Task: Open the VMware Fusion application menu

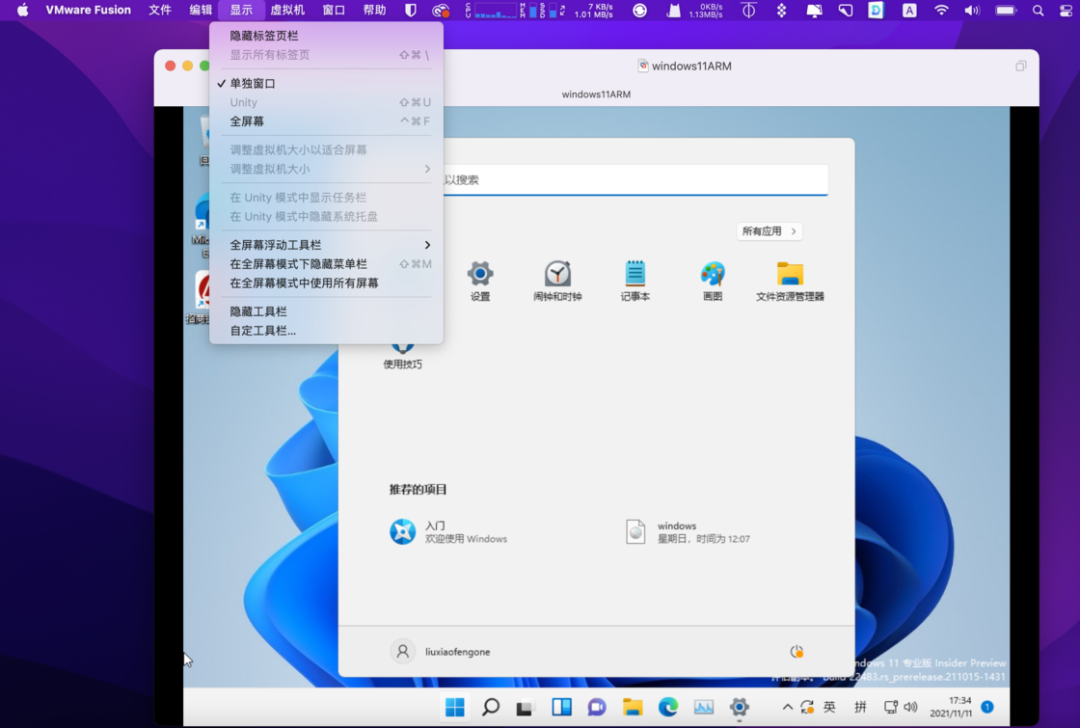Action: pos(88,10)
